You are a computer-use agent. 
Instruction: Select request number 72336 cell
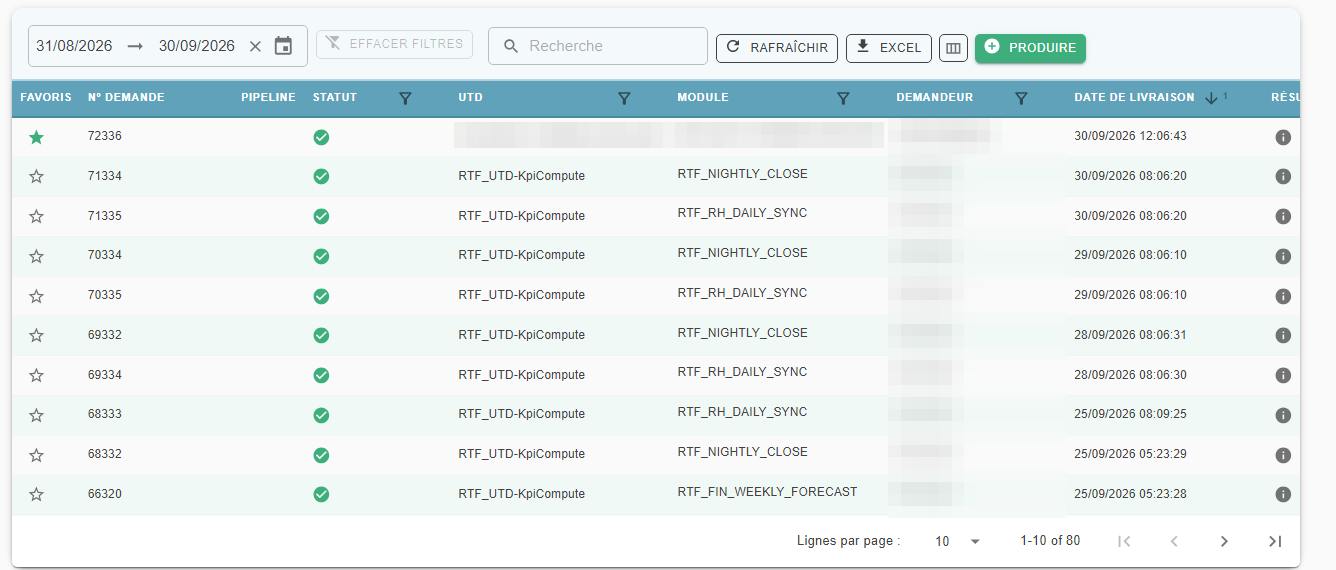[x=105, y=136]
